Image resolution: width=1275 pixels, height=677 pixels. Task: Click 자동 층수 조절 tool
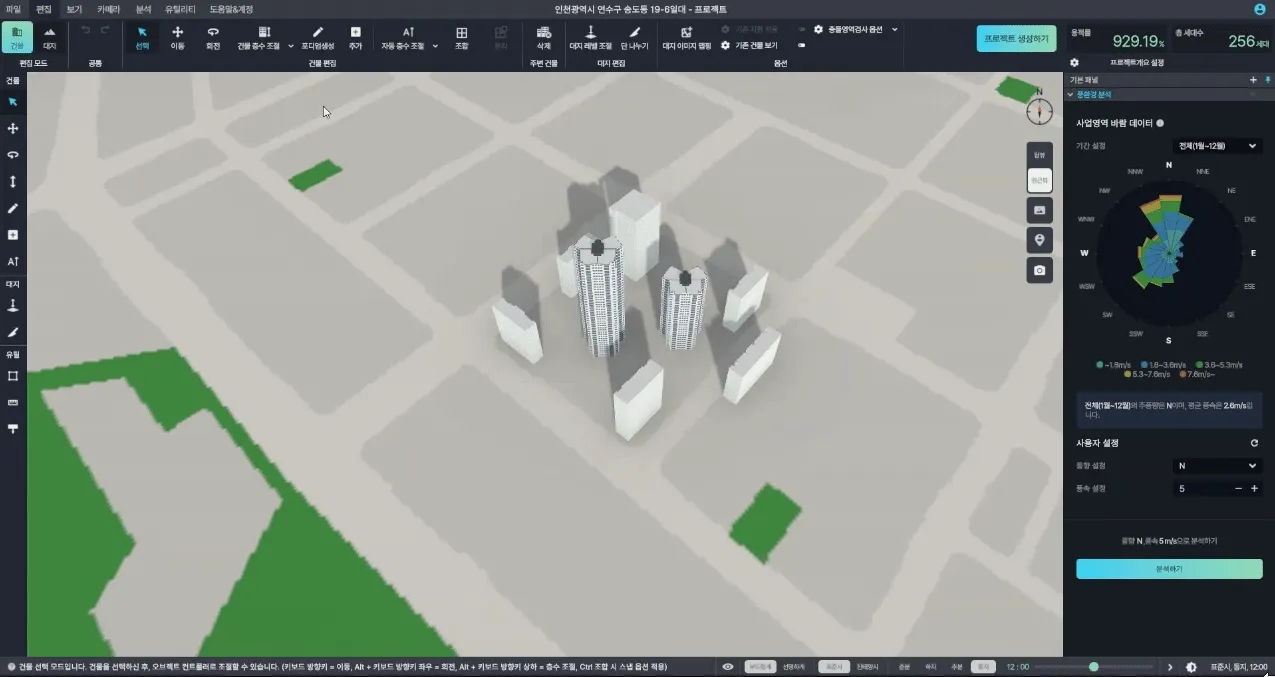point(402,38)
